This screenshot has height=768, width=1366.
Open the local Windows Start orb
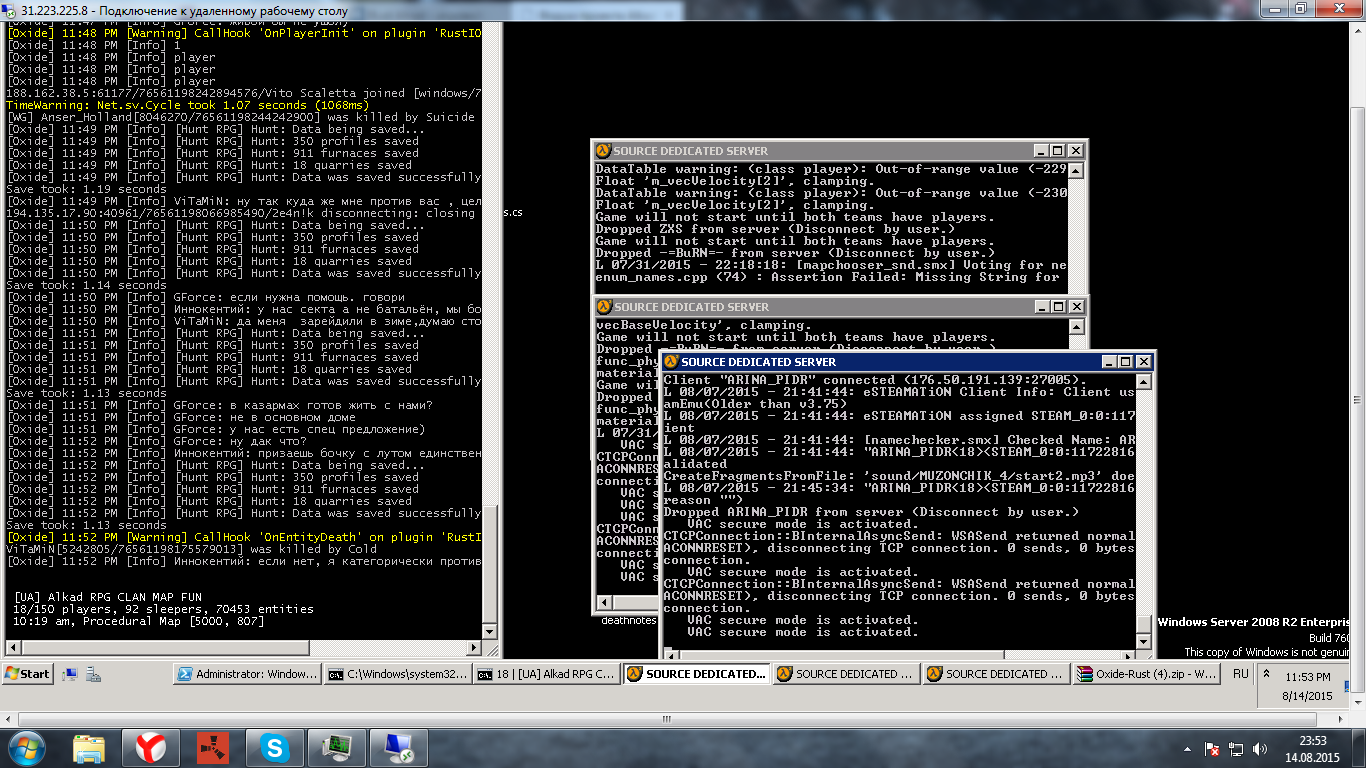coord(25,747)
